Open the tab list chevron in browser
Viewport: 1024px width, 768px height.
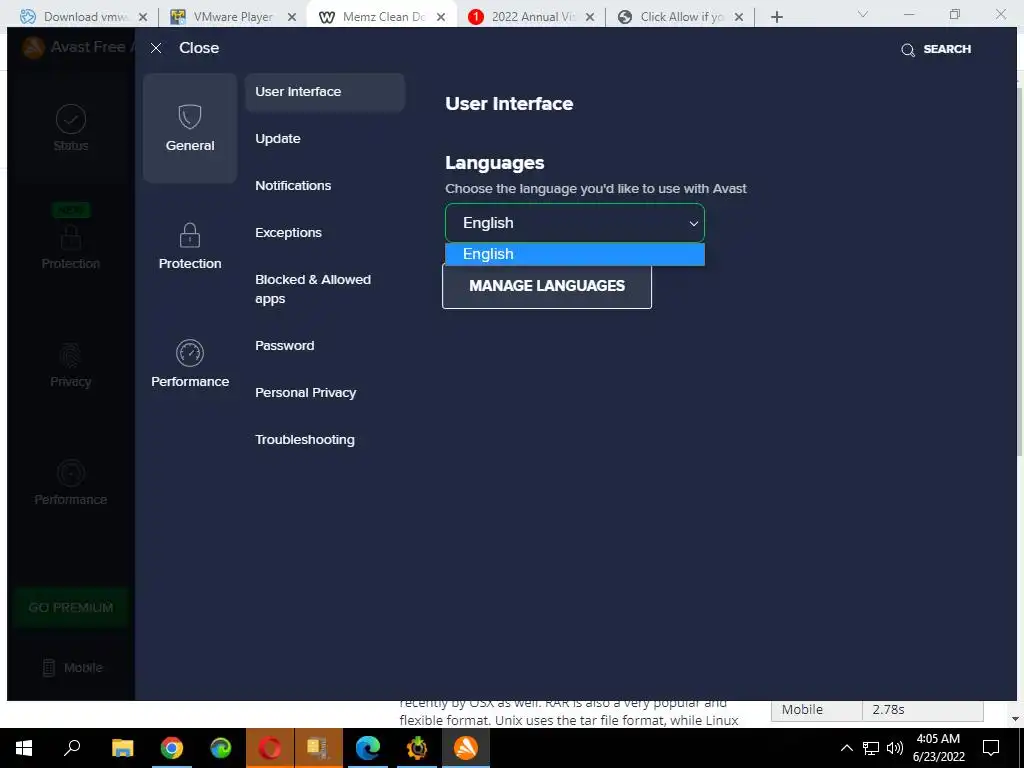(x=863, y=14)
